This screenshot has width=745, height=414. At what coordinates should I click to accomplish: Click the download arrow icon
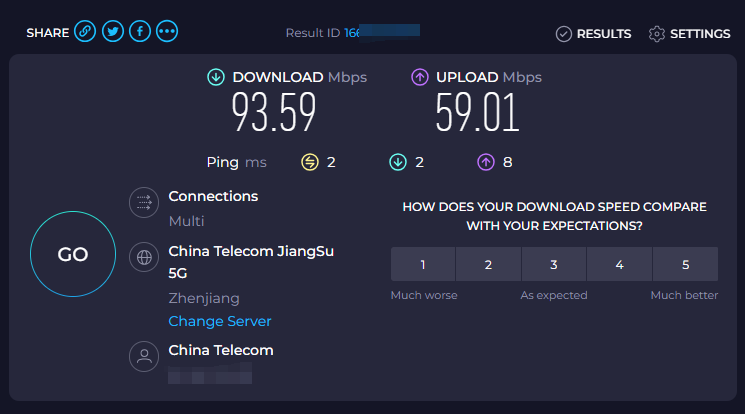216,77
